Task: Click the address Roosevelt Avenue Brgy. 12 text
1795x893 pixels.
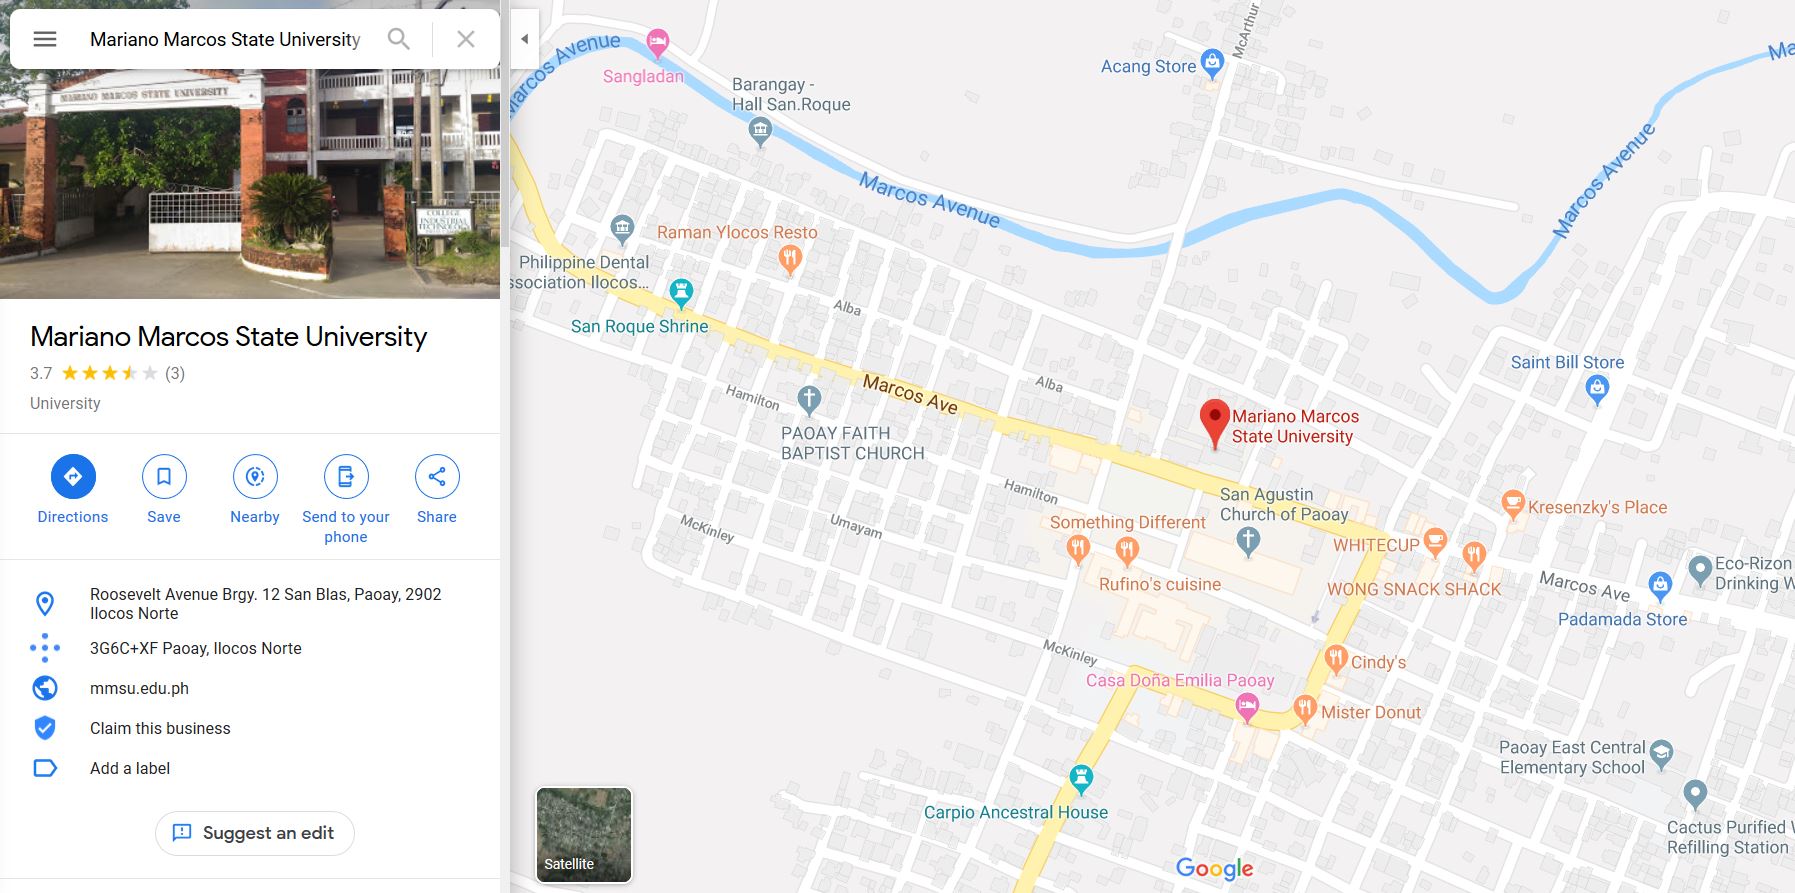Action: (266, 603)
